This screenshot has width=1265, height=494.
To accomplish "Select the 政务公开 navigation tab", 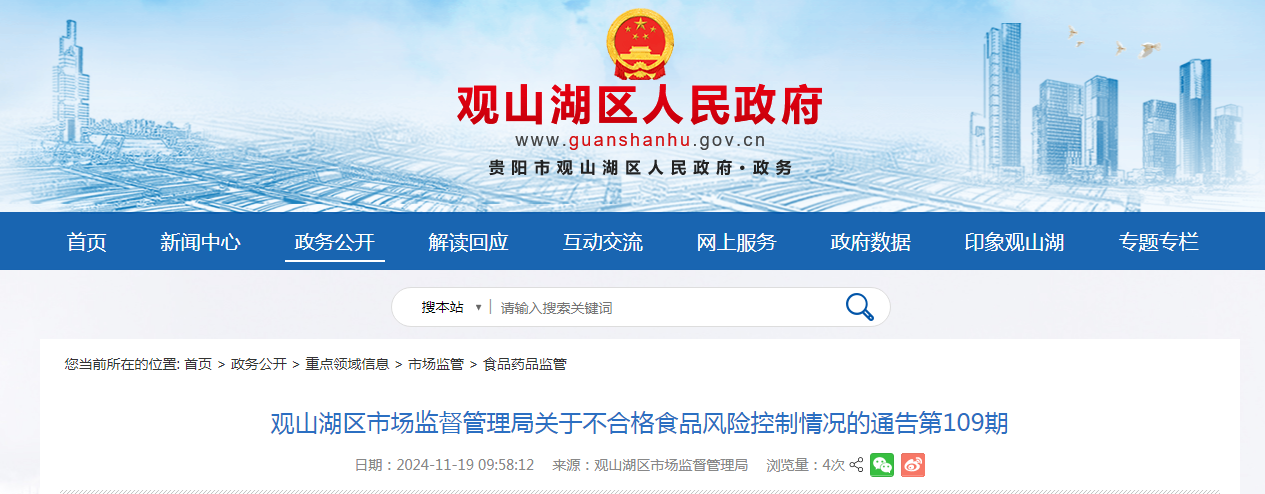I will coord(335,242).
